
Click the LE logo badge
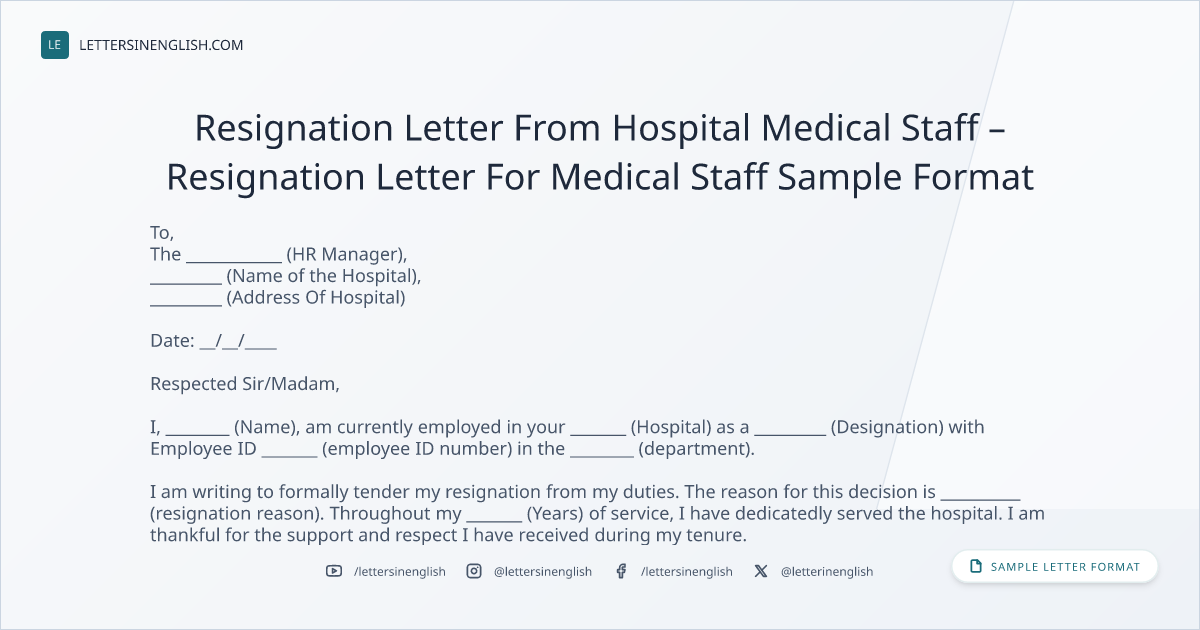(x=55, y=45)
